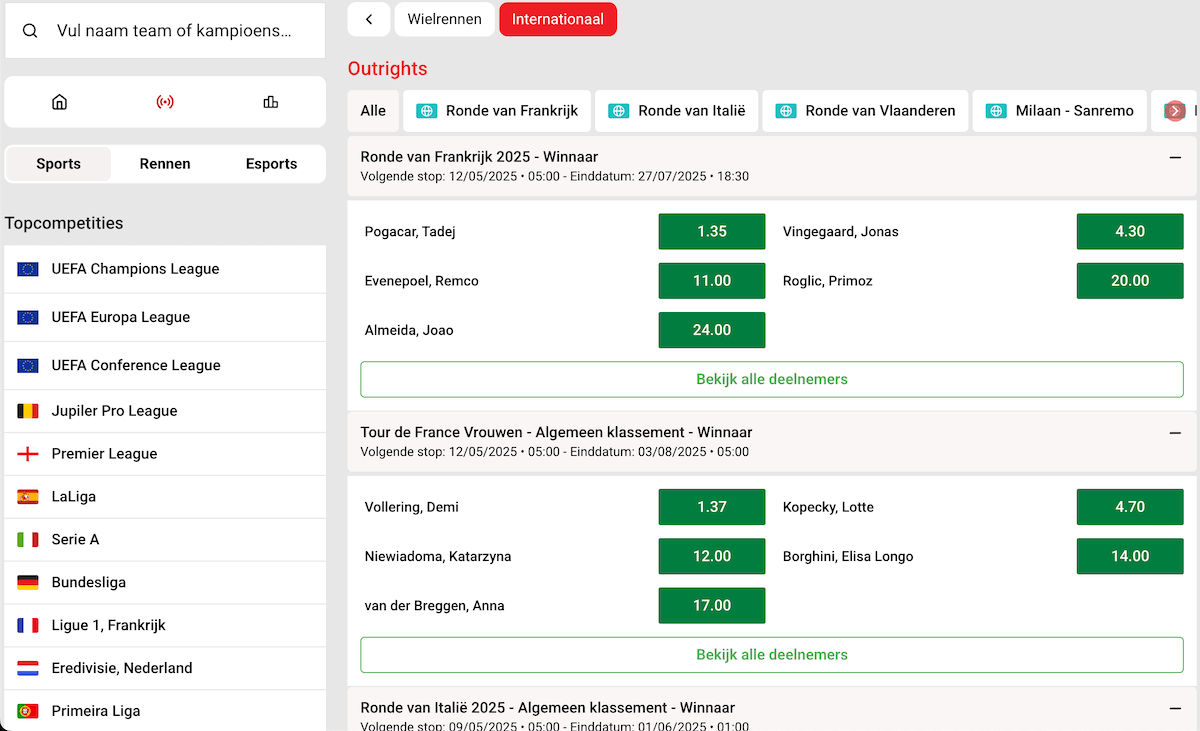Click the red arrow to reveal more race filters

(x=1173, y=110)
